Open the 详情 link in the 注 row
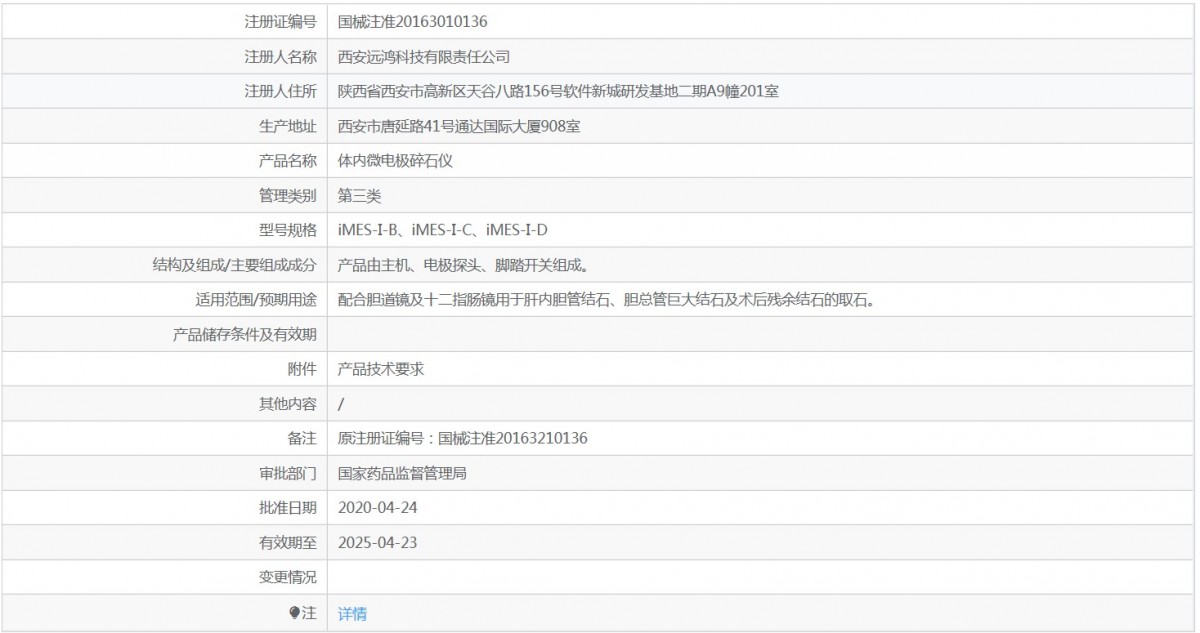This screenshot has width=1200, height=633. (352, 614)
